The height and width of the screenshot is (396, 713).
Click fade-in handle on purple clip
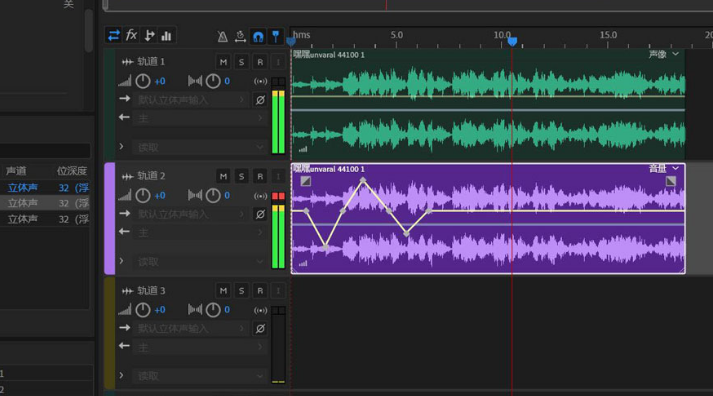306,181
